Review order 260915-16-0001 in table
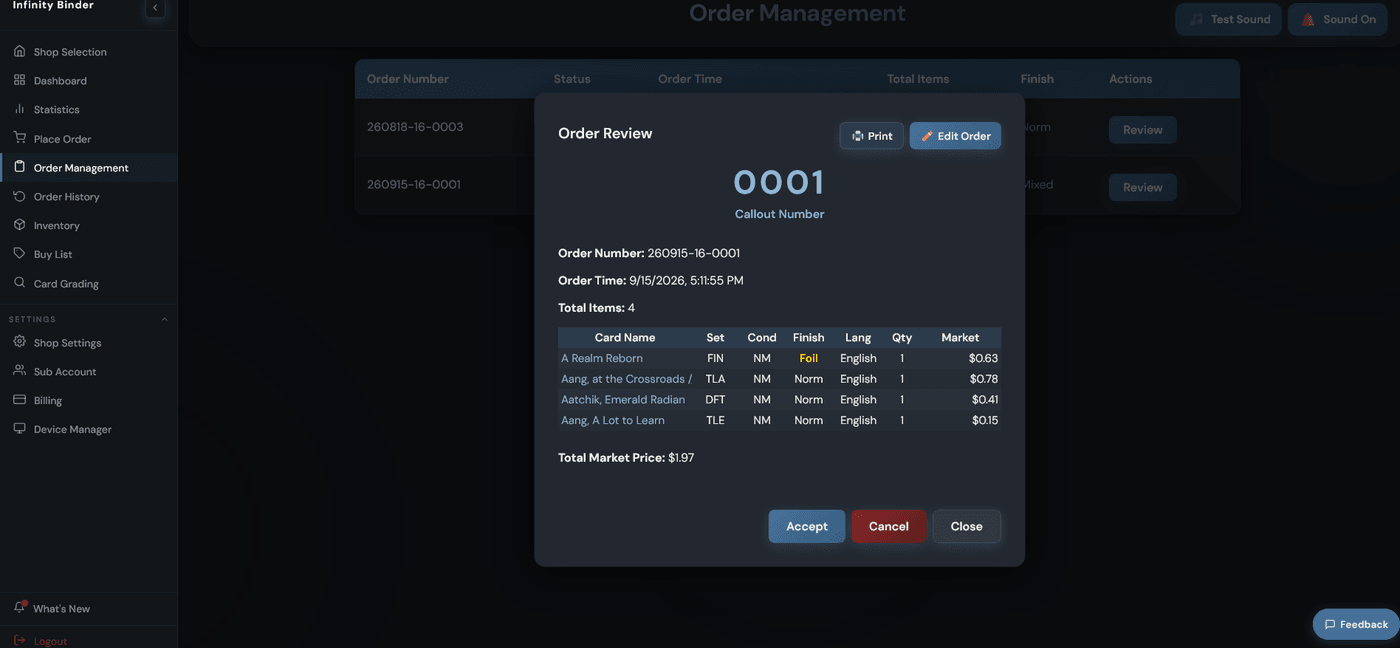 tap(1143, 187)
